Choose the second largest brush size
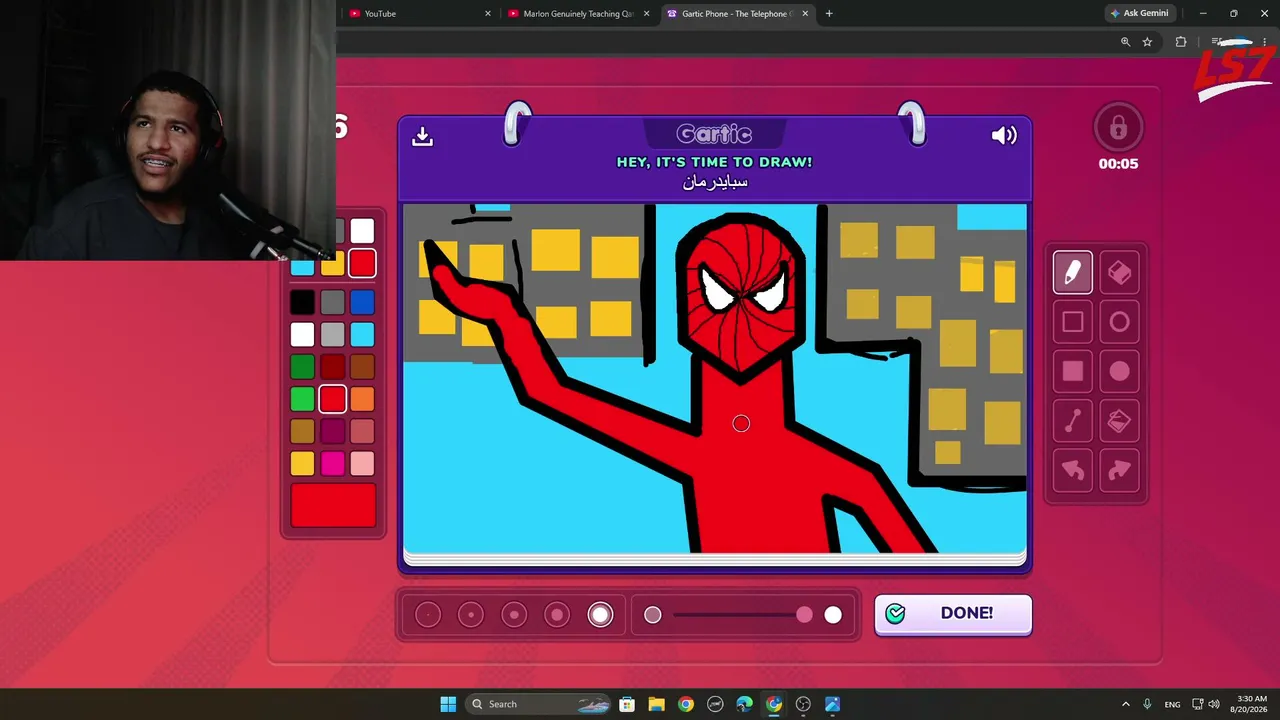This screenshot has width=1280, height=720. pyautogui.click(x=557, y=615)
